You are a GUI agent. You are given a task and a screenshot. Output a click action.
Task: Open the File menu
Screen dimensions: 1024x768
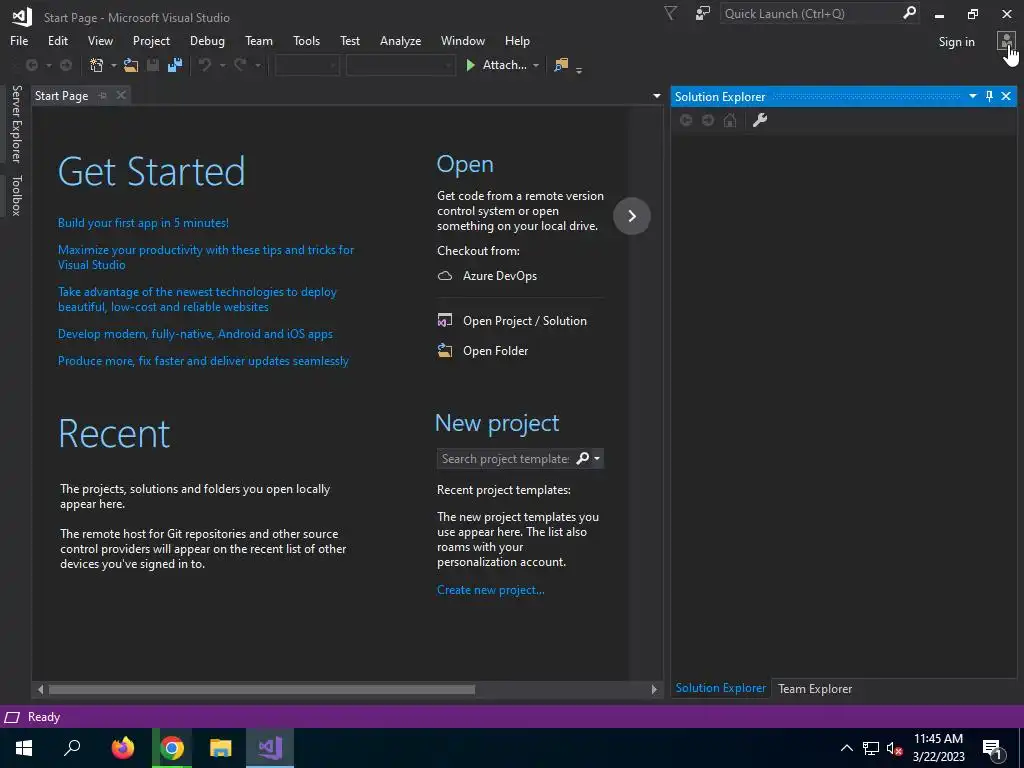[x=19, y=40]
